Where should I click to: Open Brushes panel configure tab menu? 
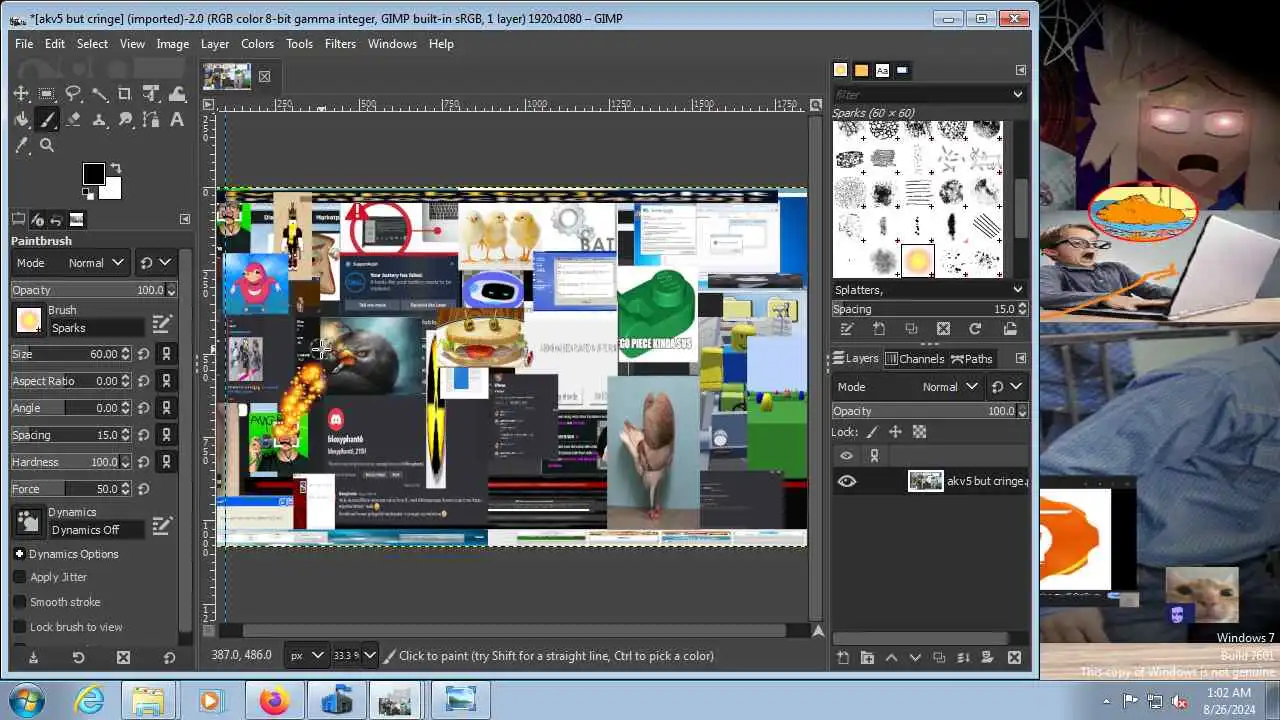click(1020, 70)
